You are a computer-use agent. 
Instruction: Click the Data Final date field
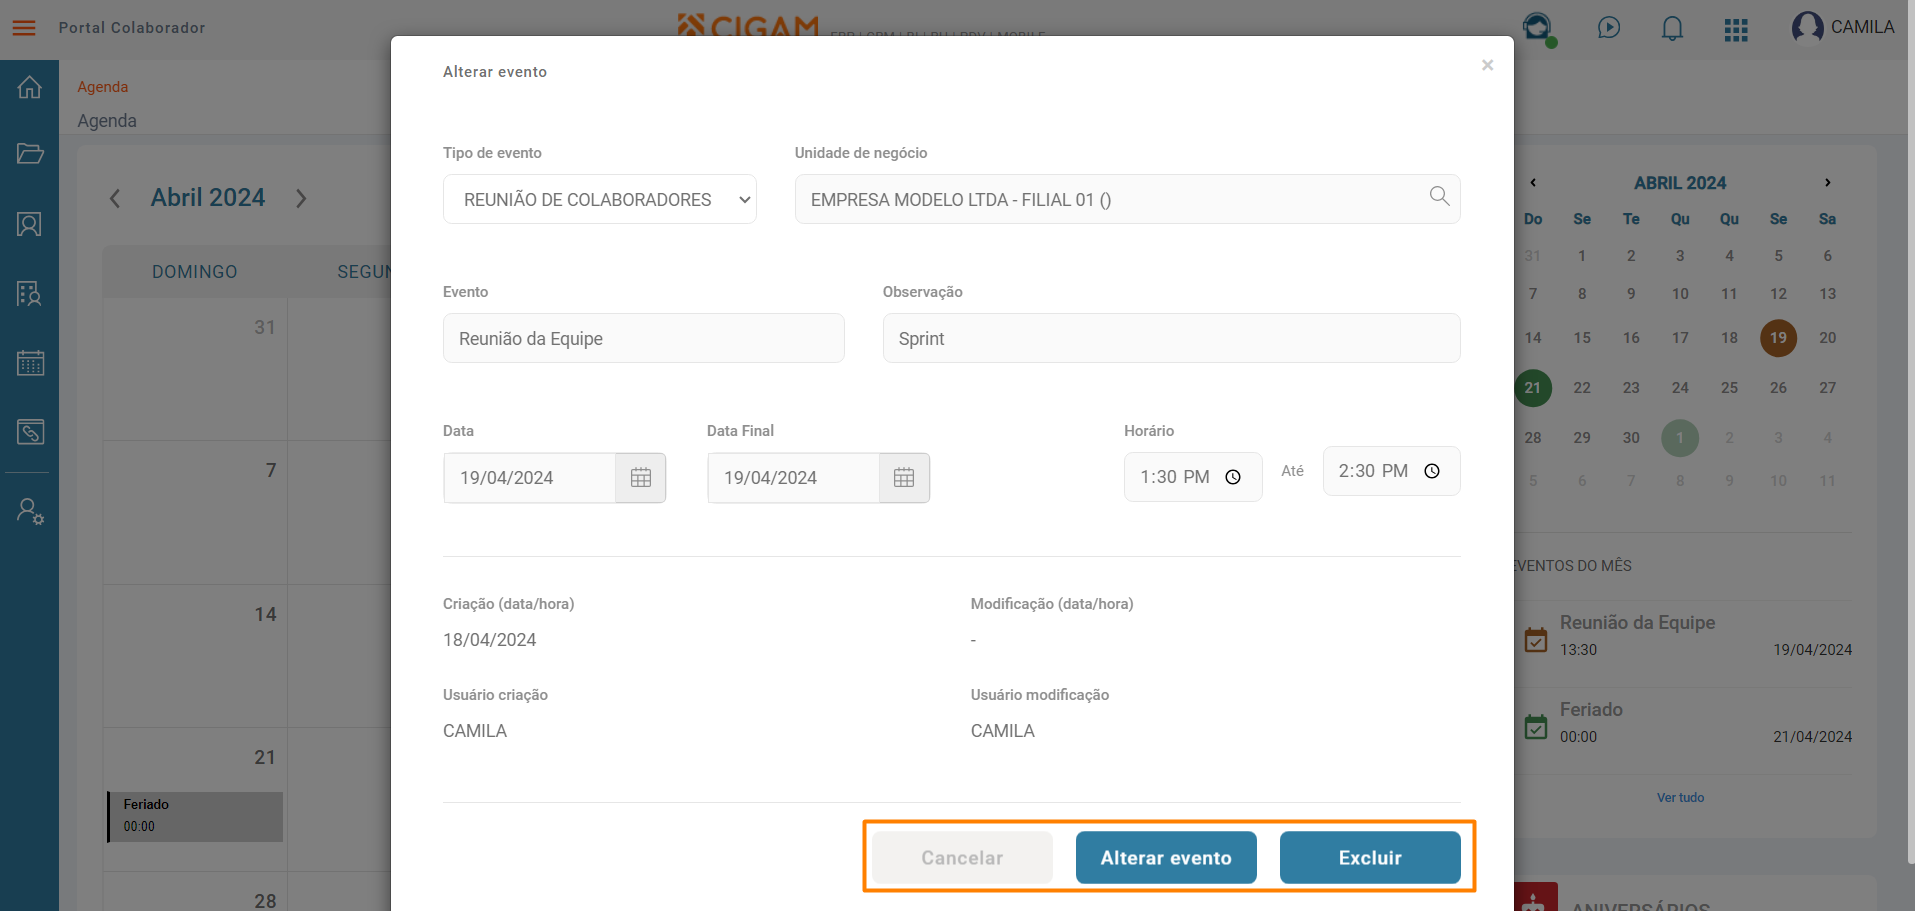pos(794,478)
